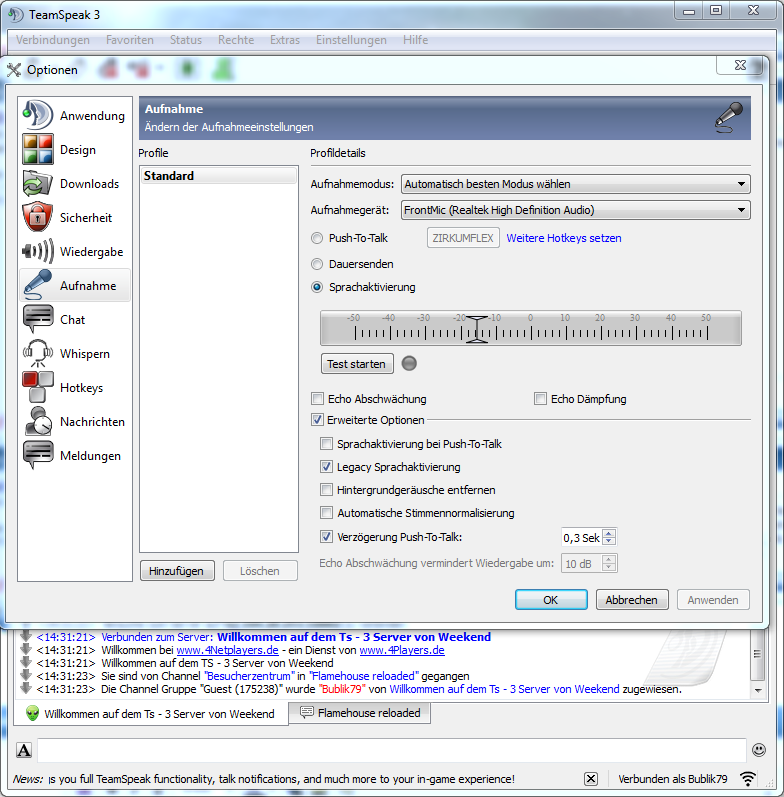Viewport: 784px width, 797px height.
Task: Open the Sicherheit shield icon
Action: click(38, 217)
